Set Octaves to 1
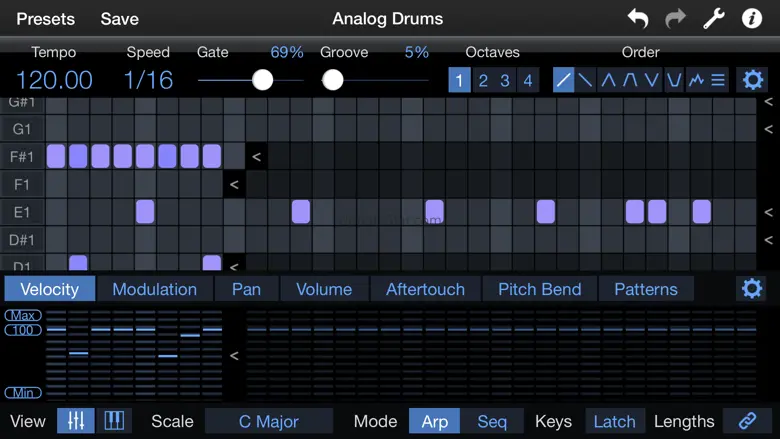This screenshot has width=780, height=439. pos(459,80)
